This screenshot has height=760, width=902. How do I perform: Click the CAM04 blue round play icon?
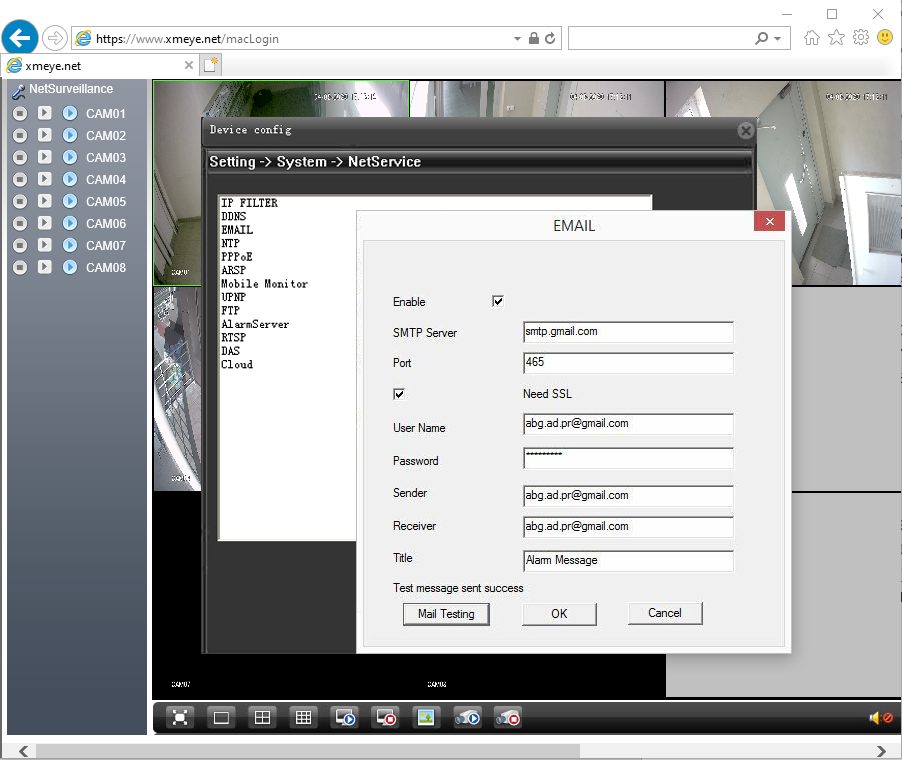pyautogui.click(x=70, y=180)
